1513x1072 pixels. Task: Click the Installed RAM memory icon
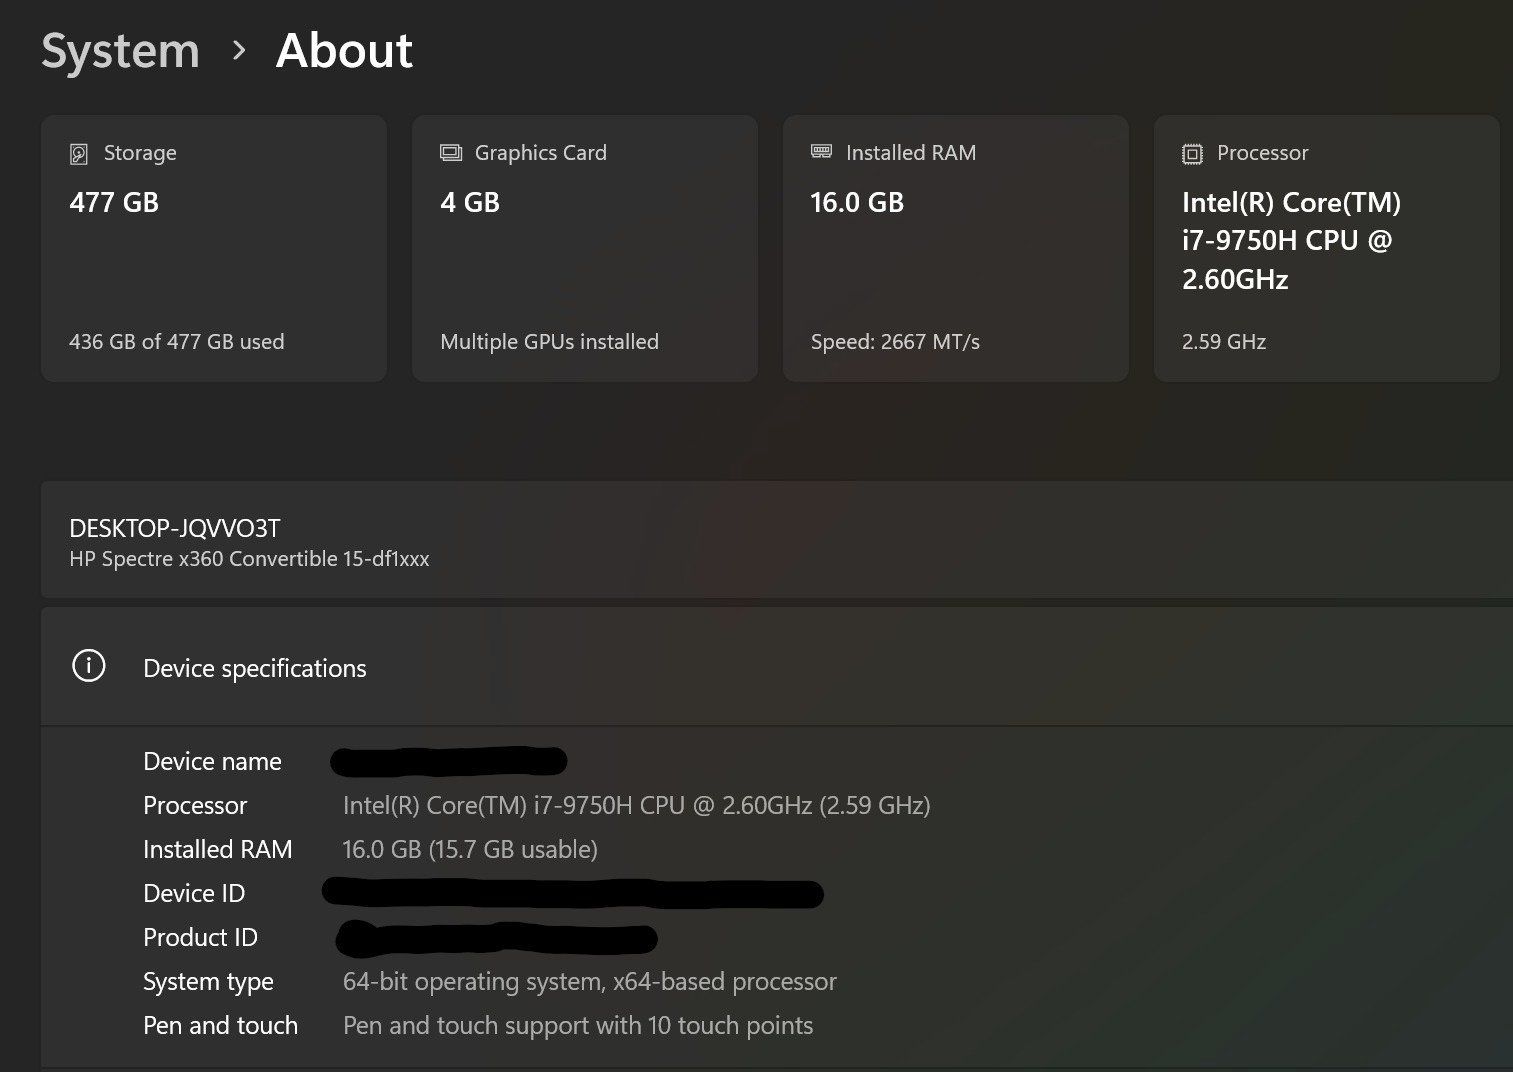pos(821,151)
